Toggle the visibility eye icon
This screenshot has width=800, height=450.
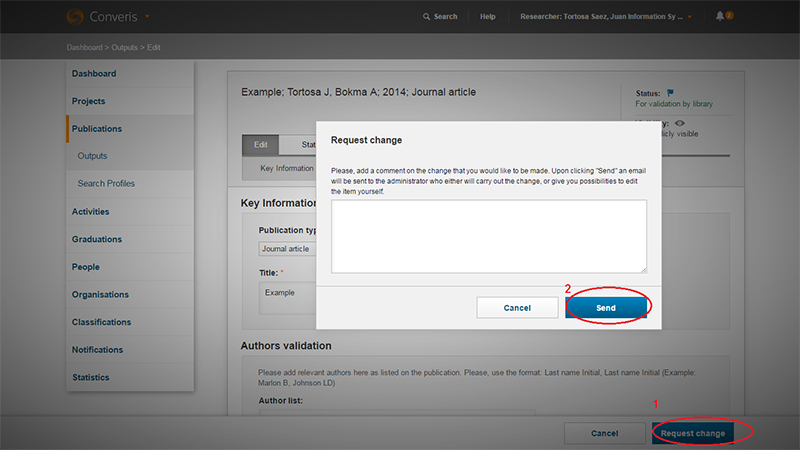(x=679, y=122)
